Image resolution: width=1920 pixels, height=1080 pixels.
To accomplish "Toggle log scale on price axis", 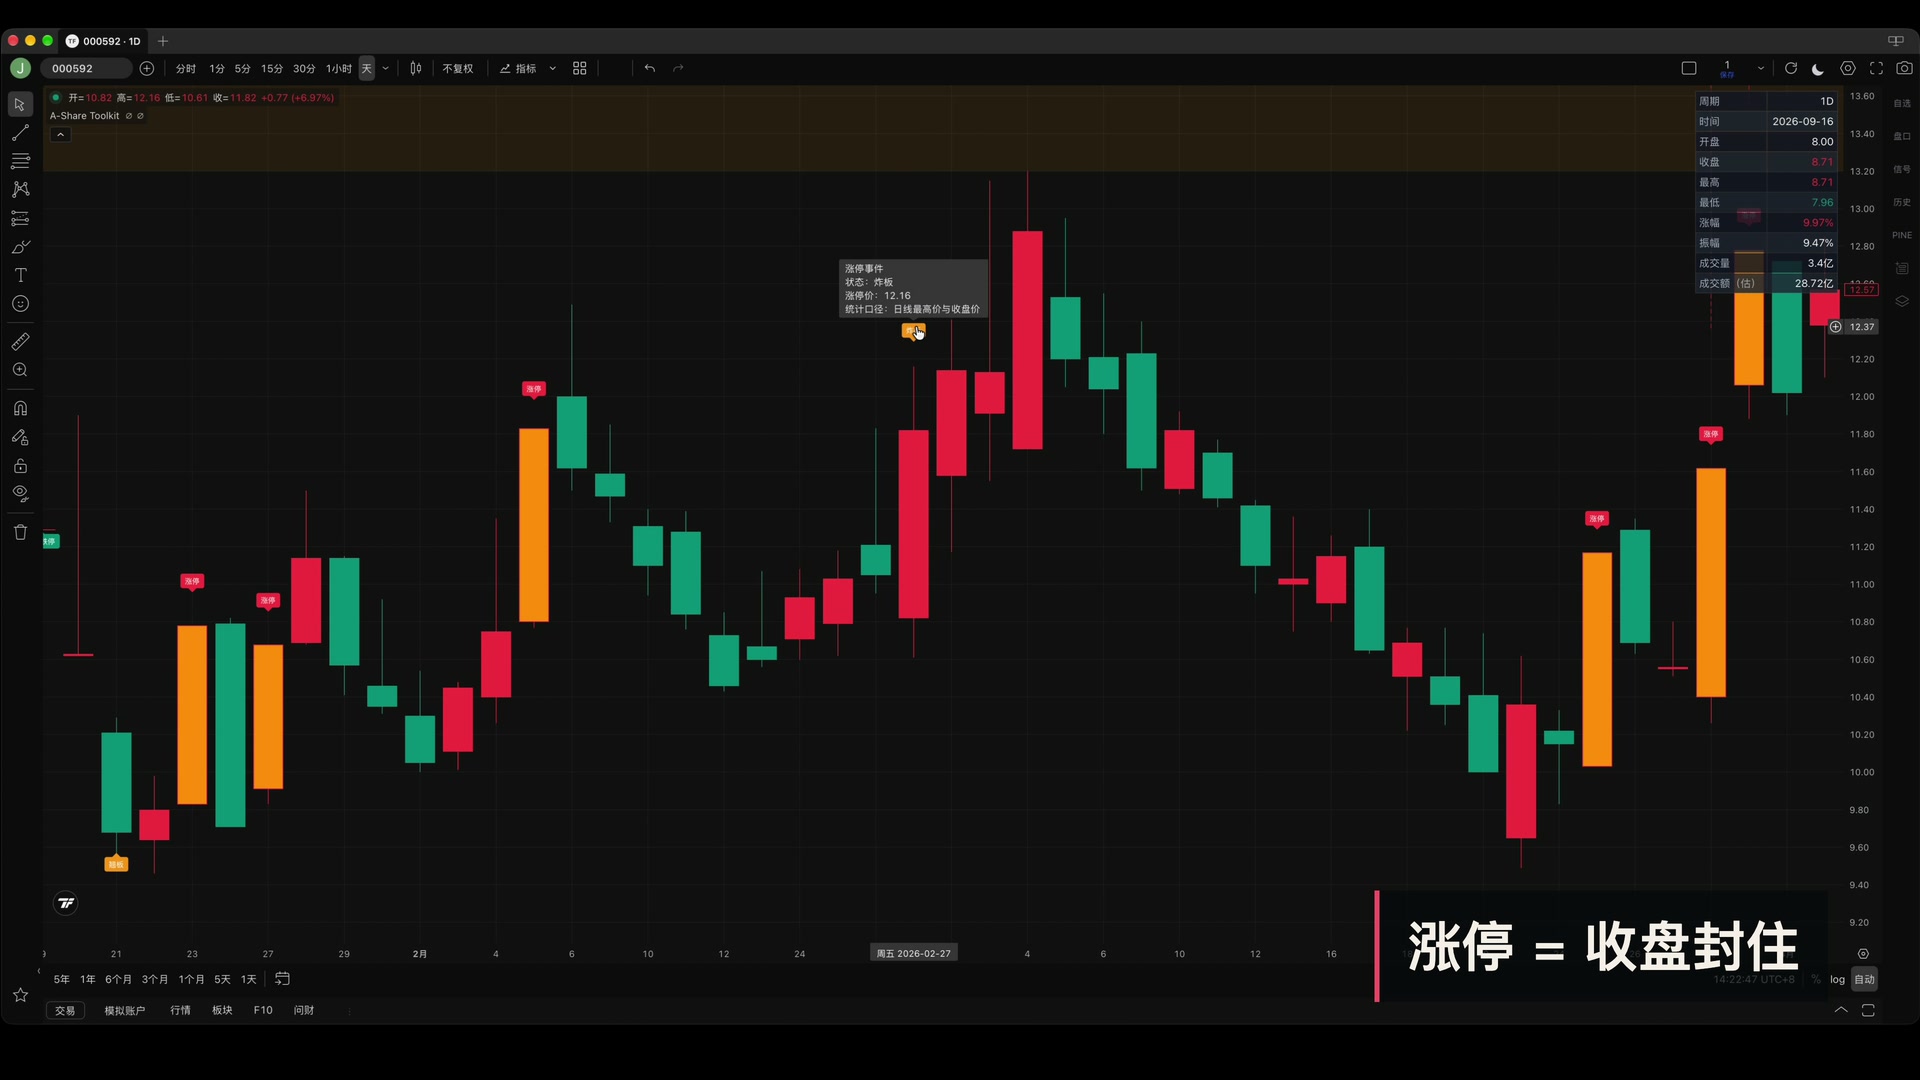I will point(1837,979).
